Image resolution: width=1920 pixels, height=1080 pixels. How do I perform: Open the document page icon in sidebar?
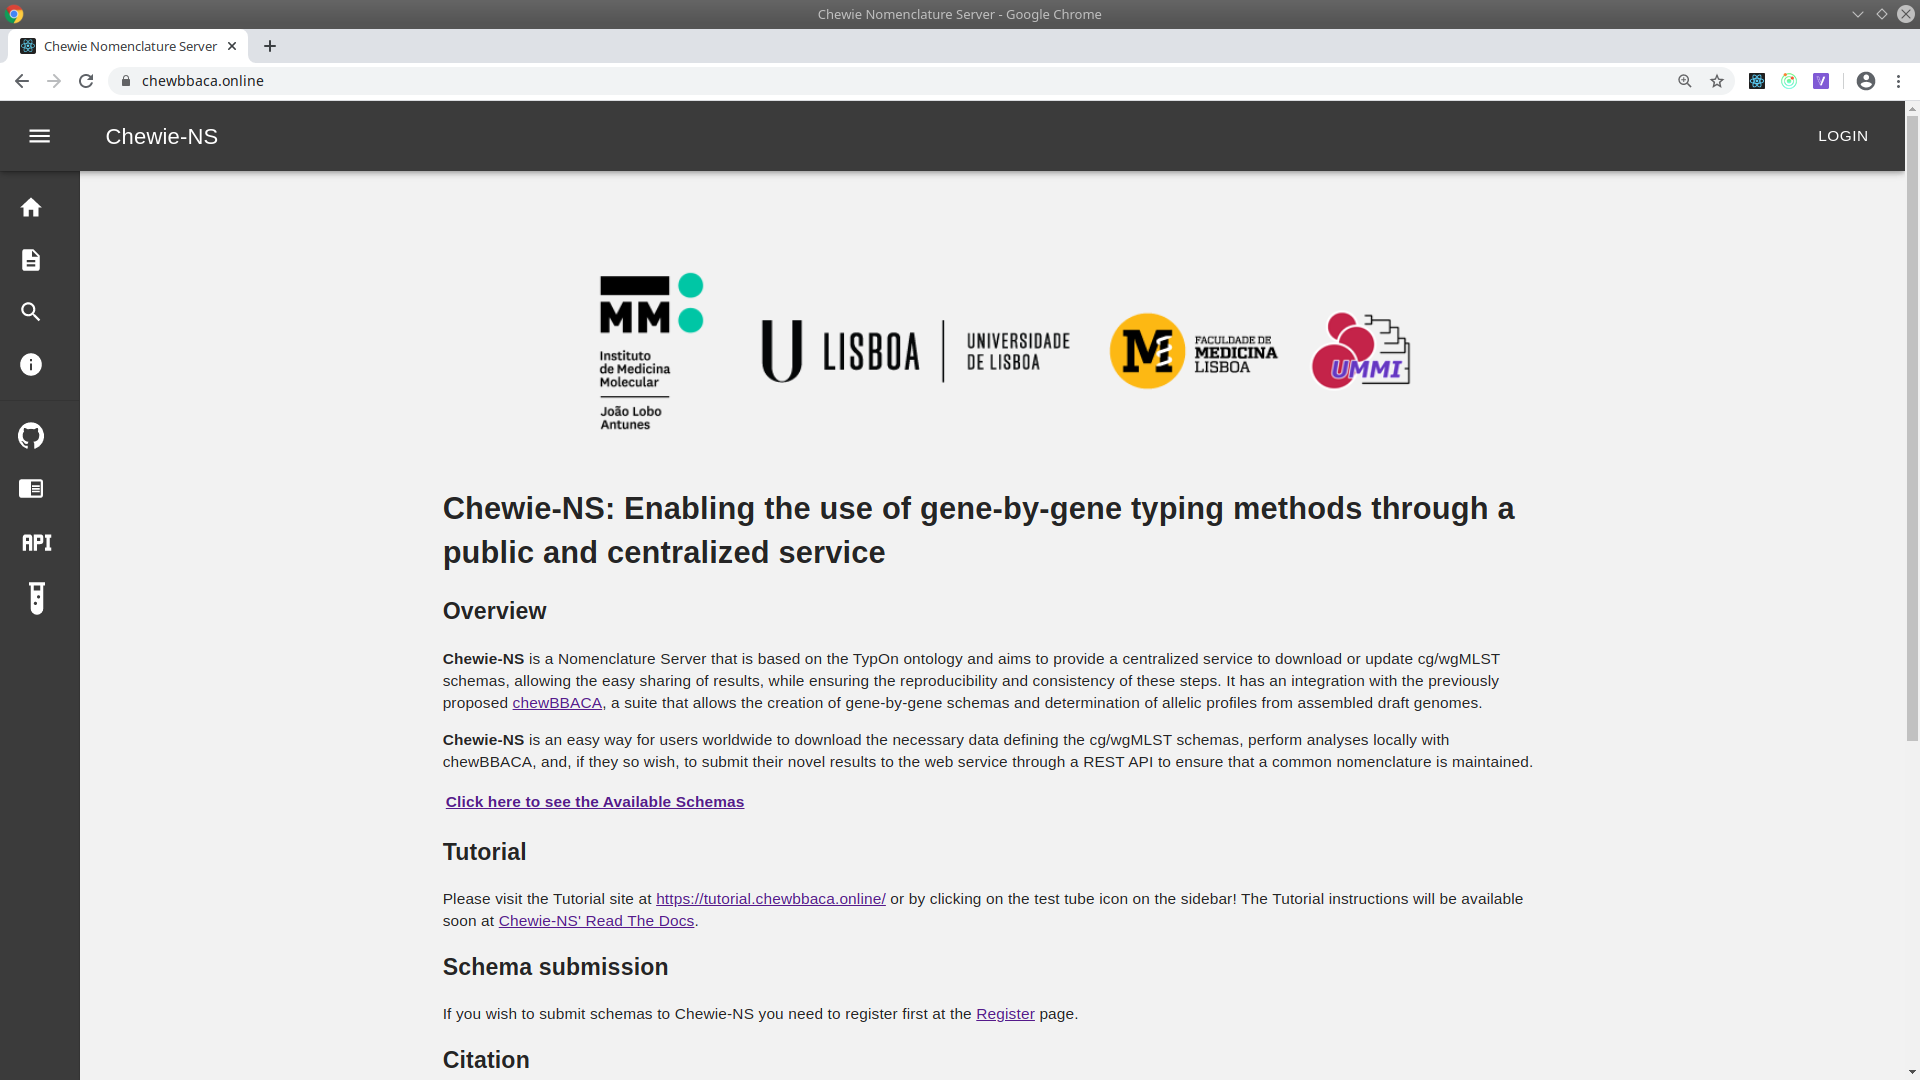pyautogui.click(x=31, y=260)
